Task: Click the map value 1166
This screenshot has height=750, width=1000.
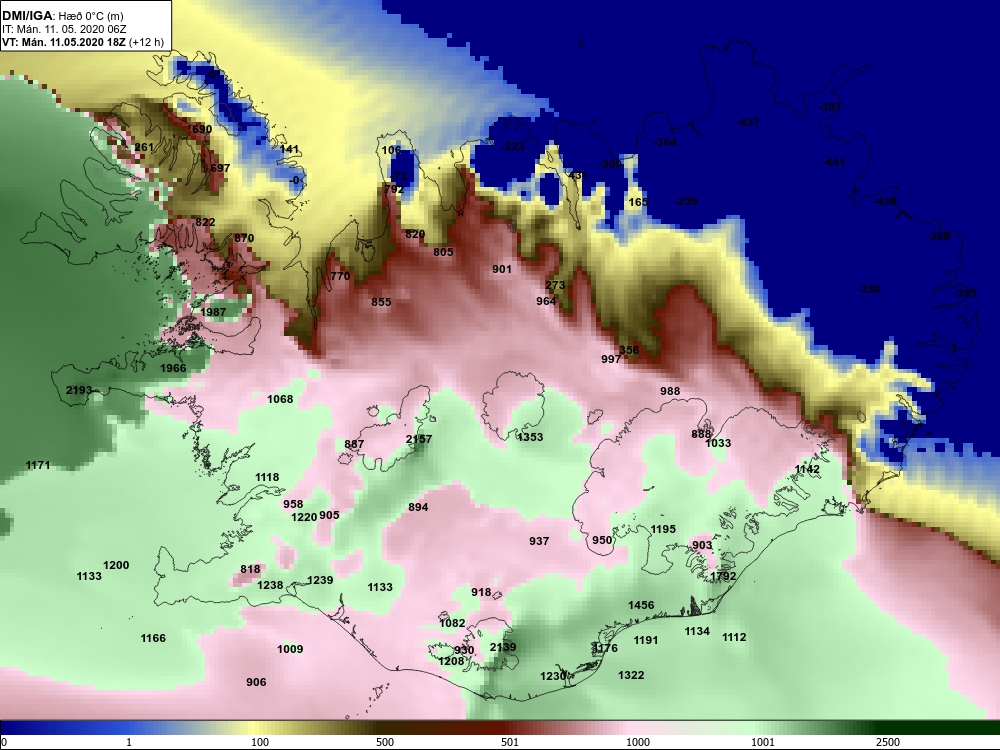Action: [x=153, y=638]
